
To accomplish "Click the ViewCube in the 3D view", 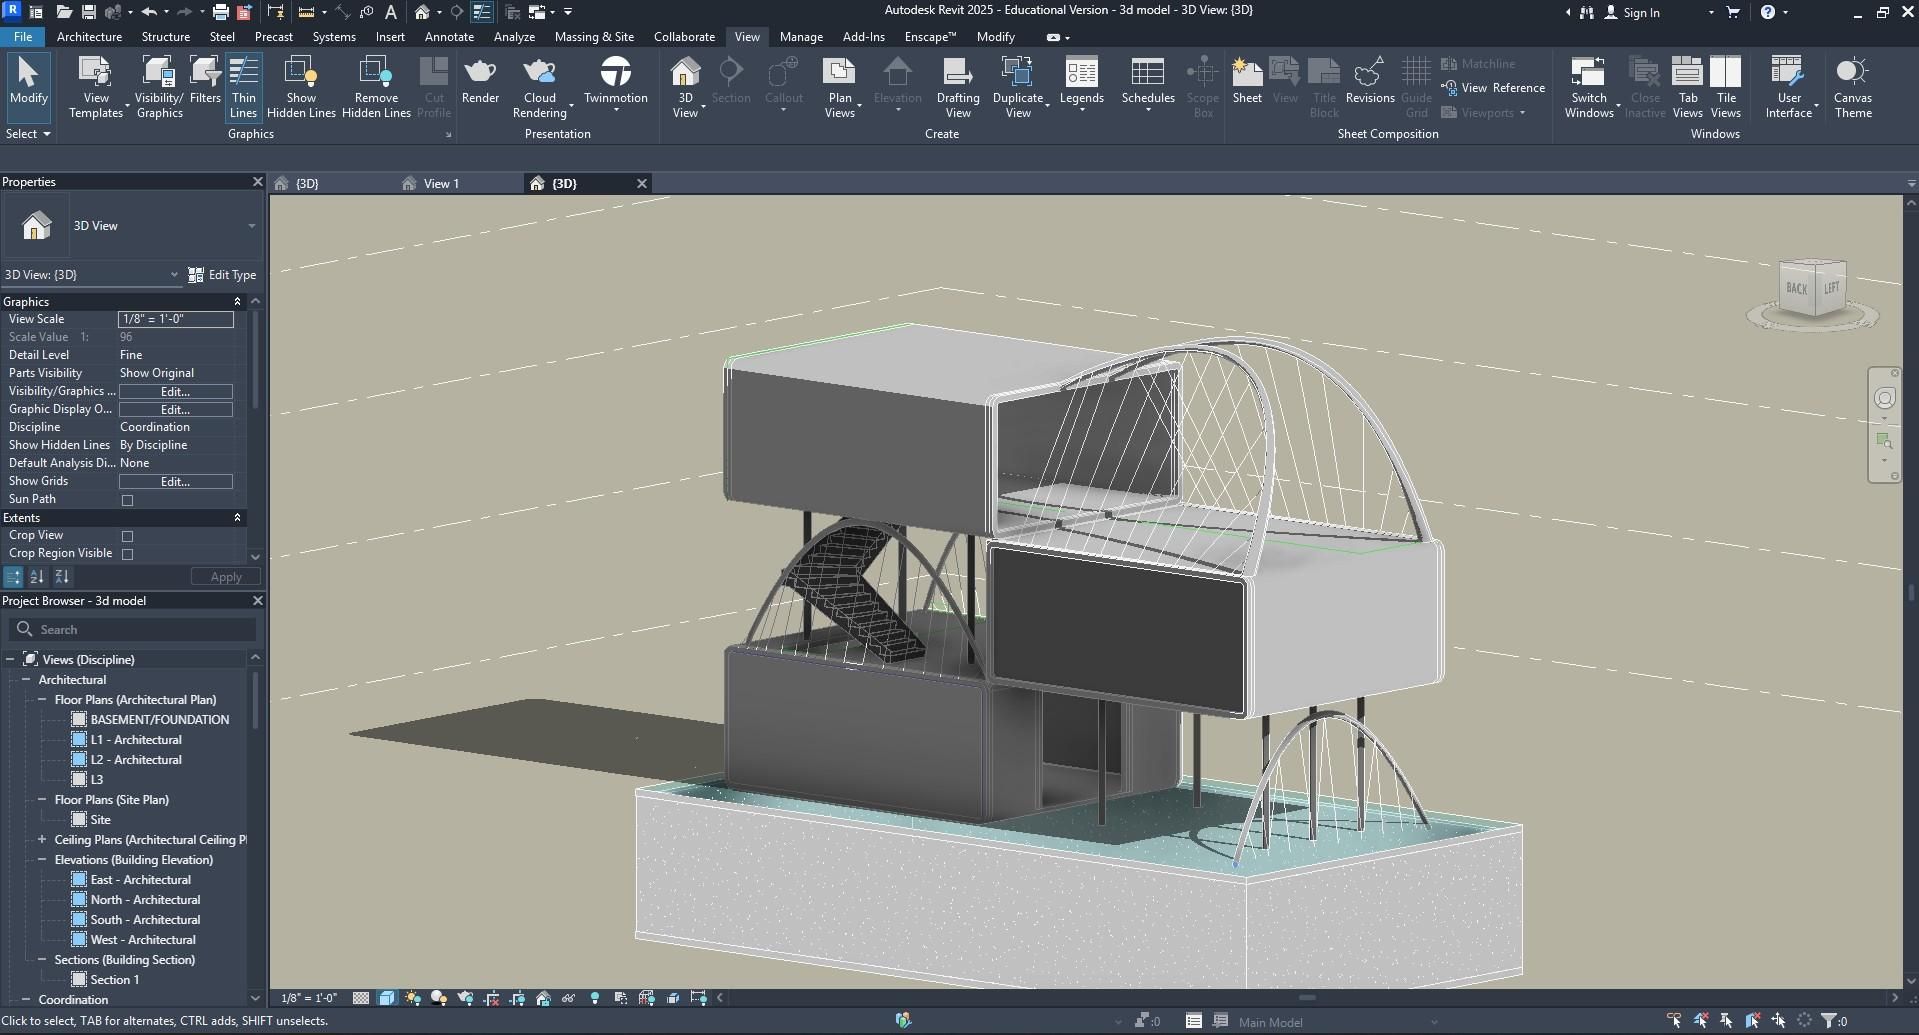I will click(1812, 290).
